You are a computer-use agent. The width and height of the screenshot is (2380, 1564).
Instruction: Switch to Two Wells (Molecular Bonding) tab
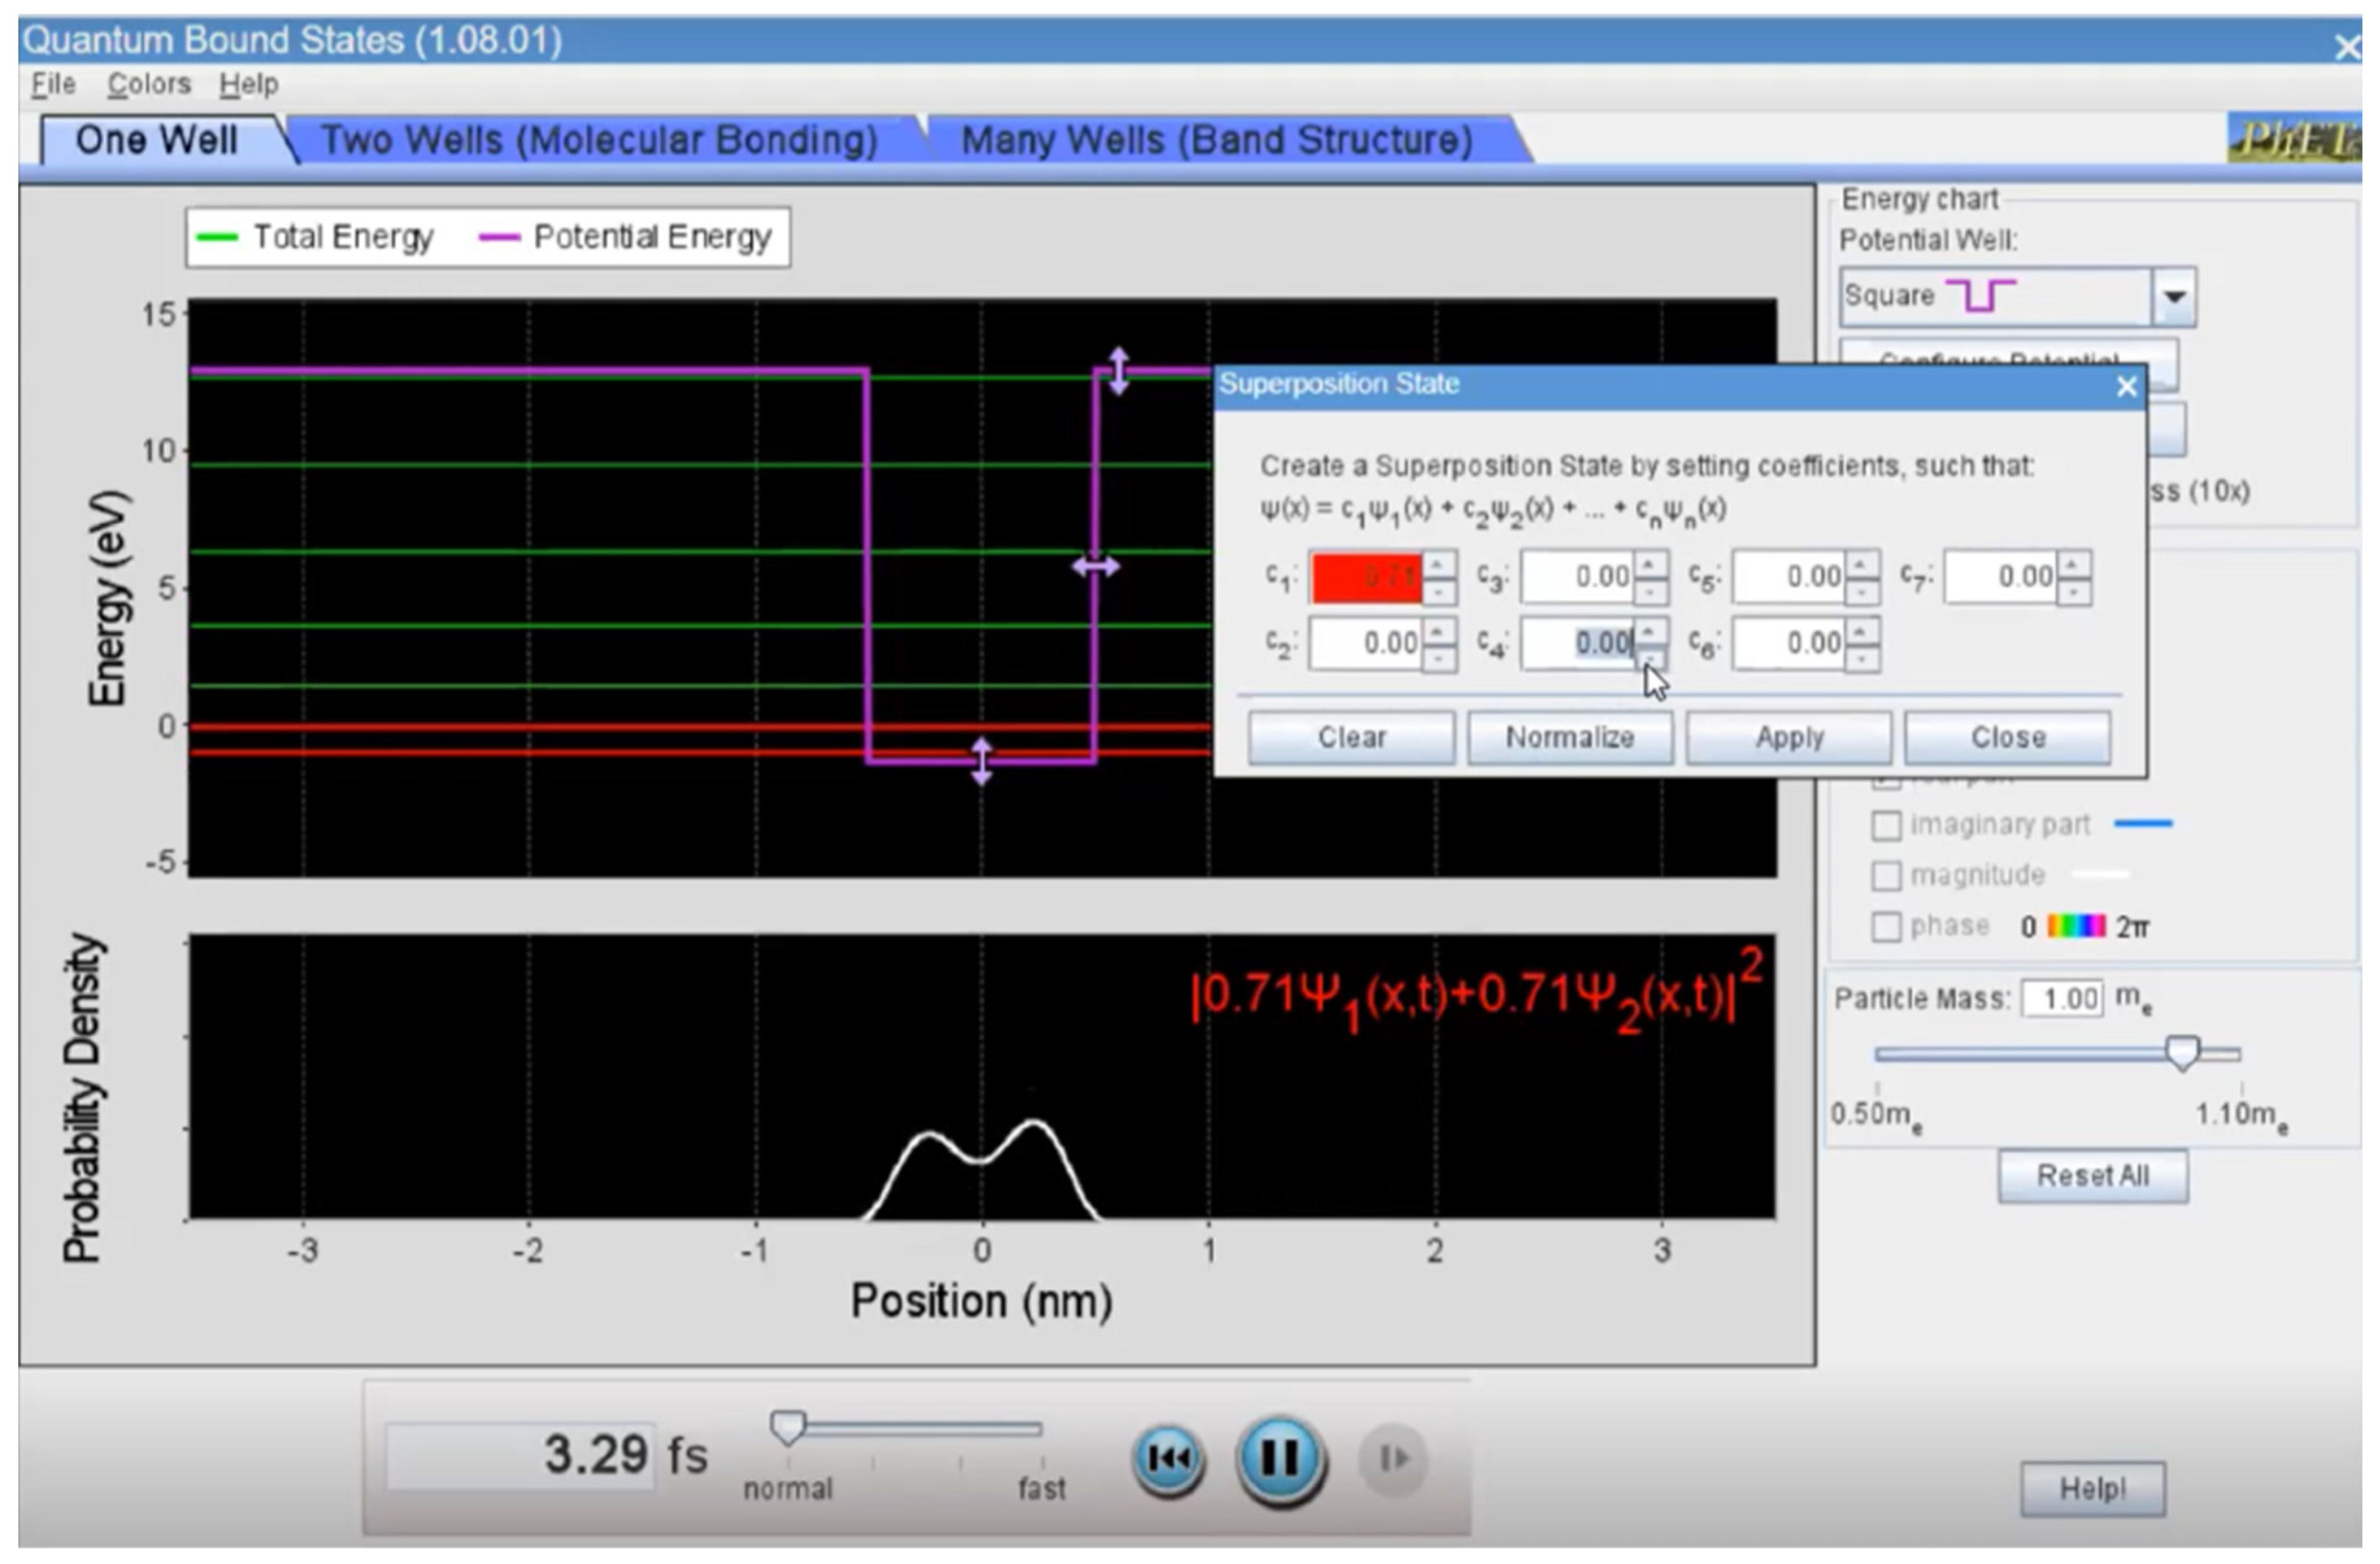pos(600,141)
